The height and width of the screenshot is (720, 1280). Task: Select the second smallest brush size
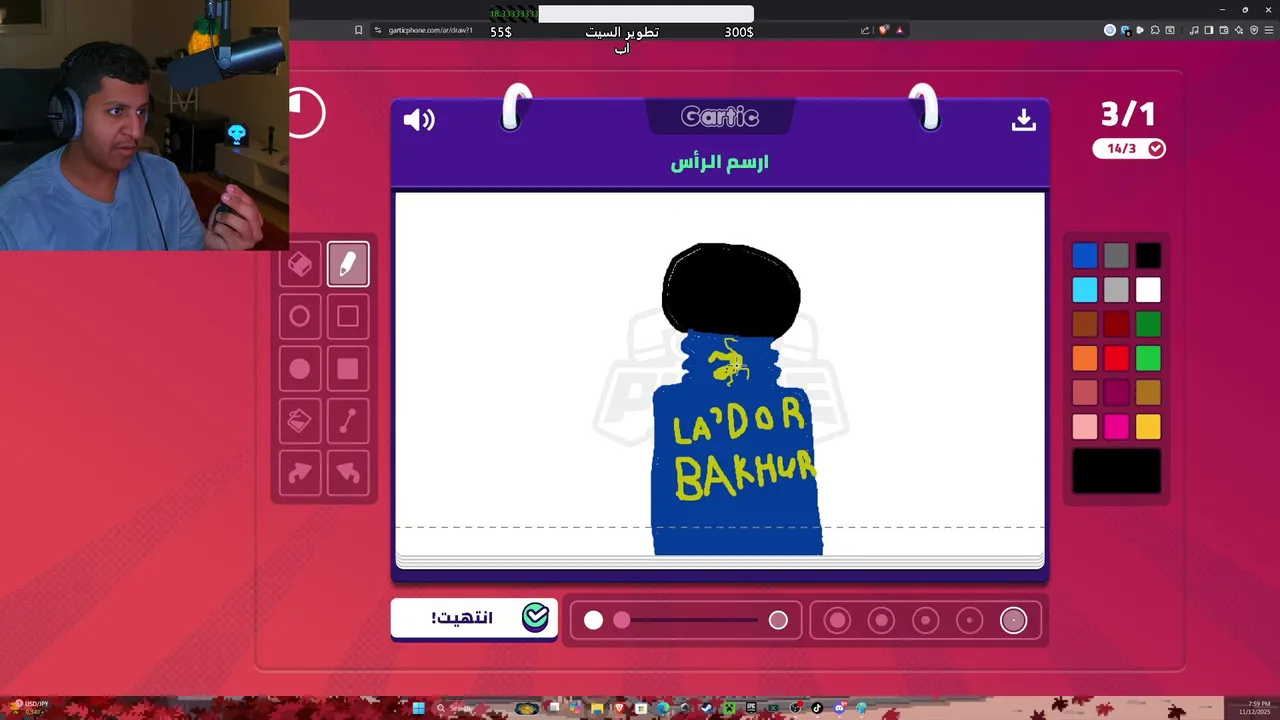point(969,621)
